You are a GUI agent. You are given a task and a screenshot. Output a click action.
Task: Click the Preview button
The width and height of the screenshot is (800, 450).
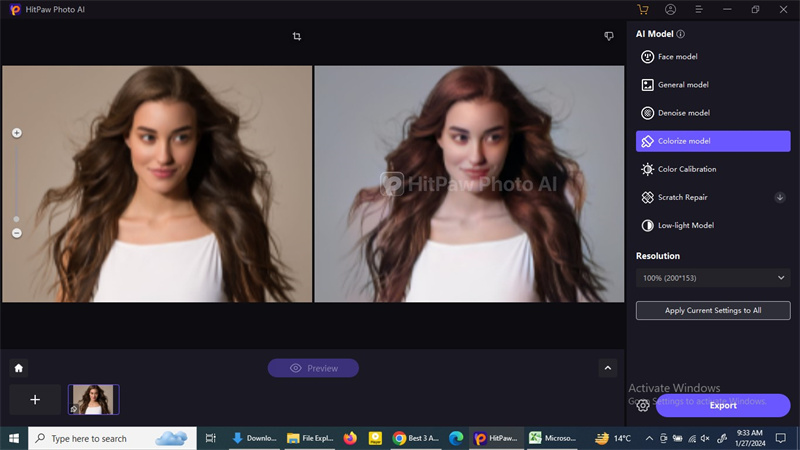313,368
